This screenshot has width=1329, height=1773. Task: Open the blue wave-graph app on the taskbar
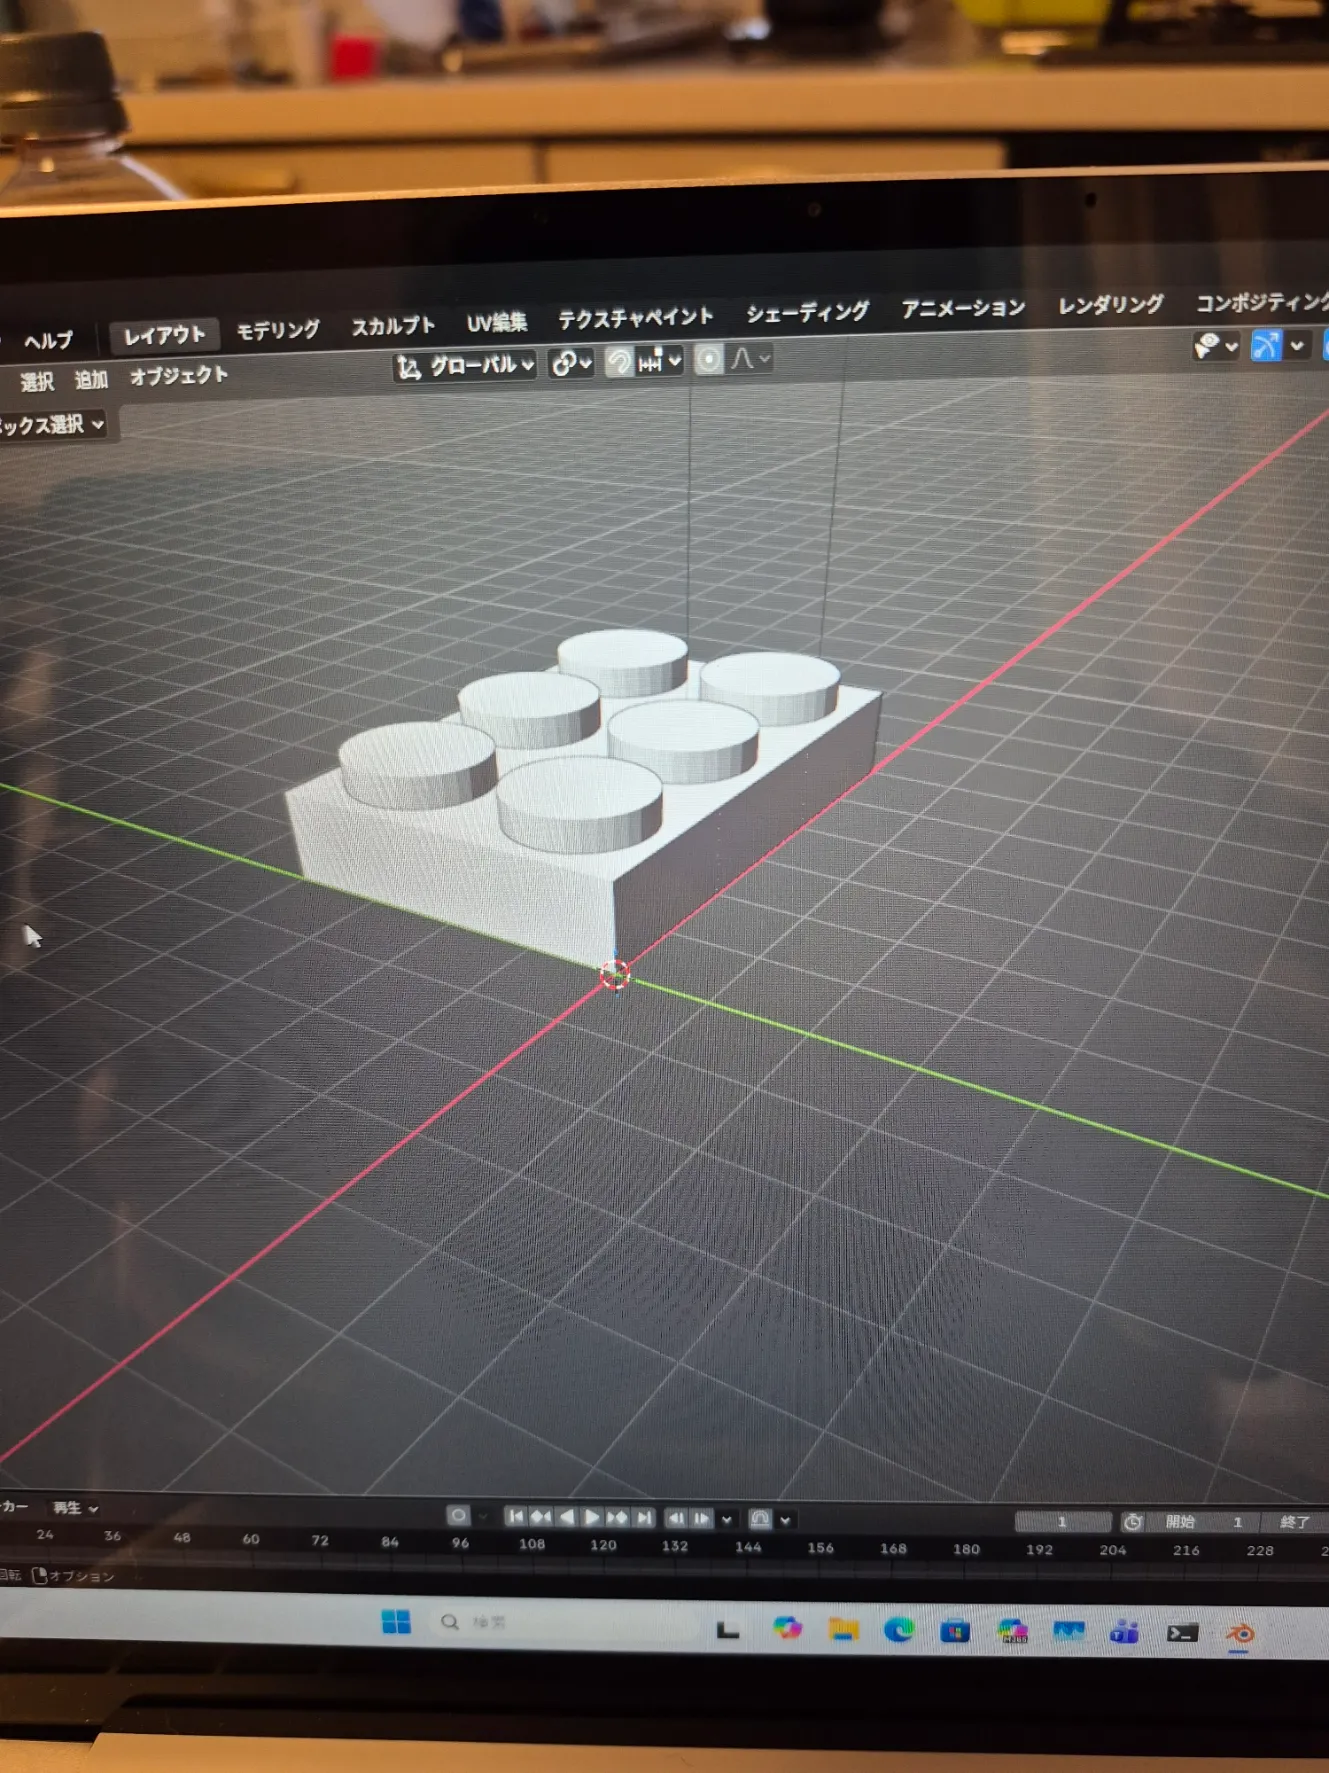coord(1068,1632)
